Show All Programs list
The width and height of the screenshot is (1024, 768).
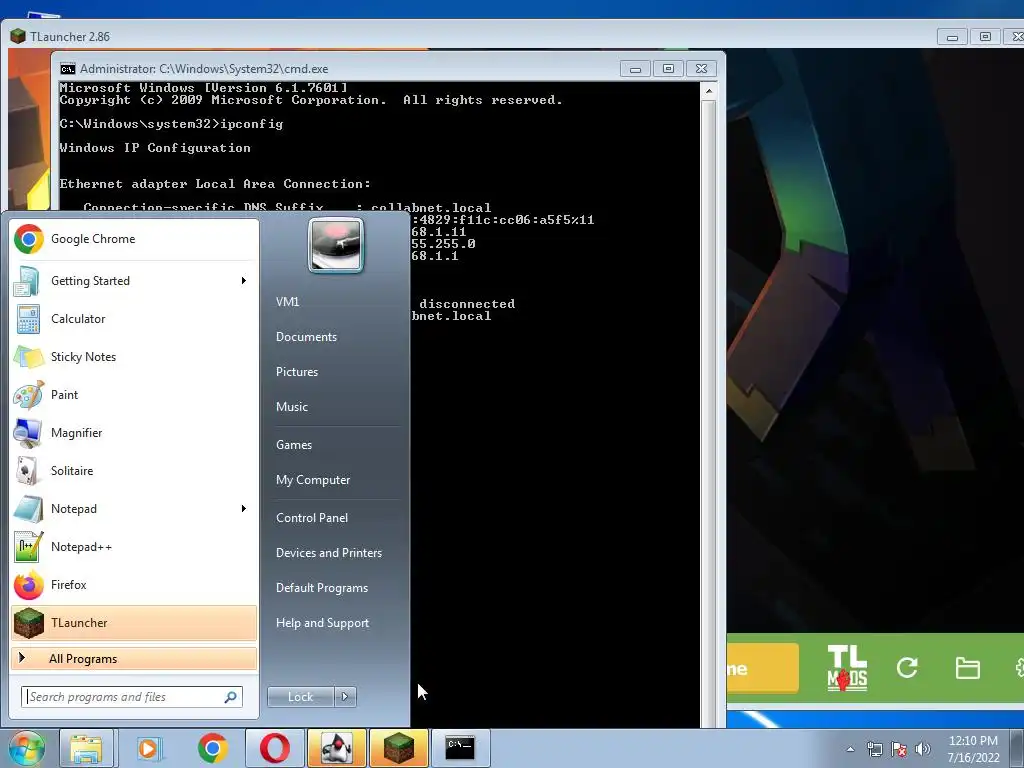[x=134, y=658]
